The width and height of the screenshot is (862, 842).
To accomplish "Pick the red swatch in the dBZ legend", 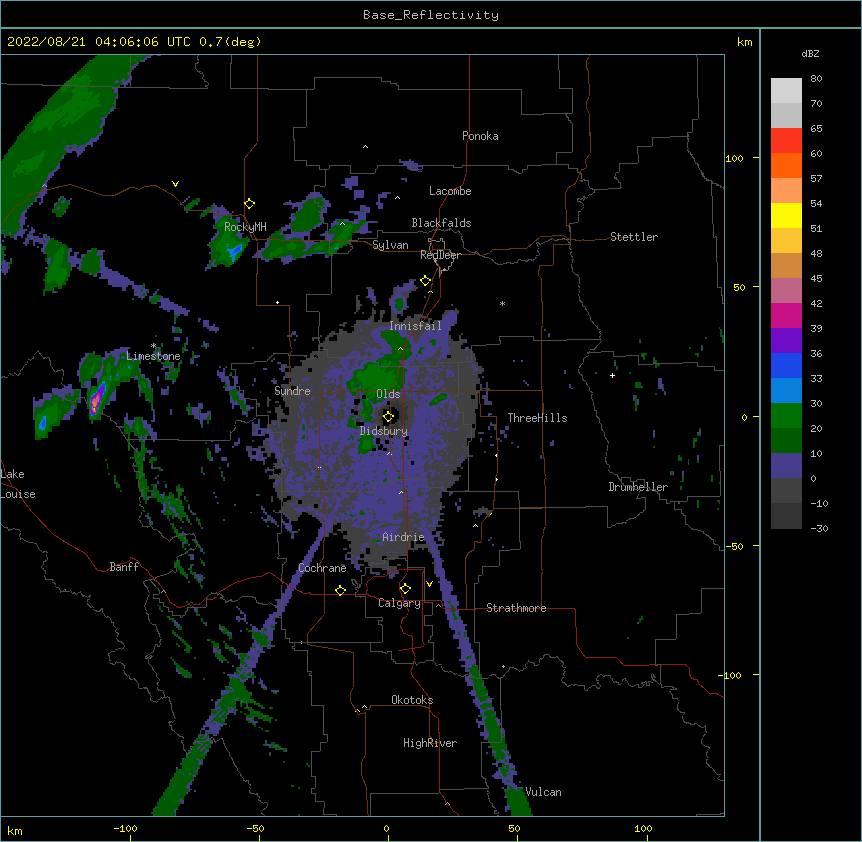I will point(786,140).
